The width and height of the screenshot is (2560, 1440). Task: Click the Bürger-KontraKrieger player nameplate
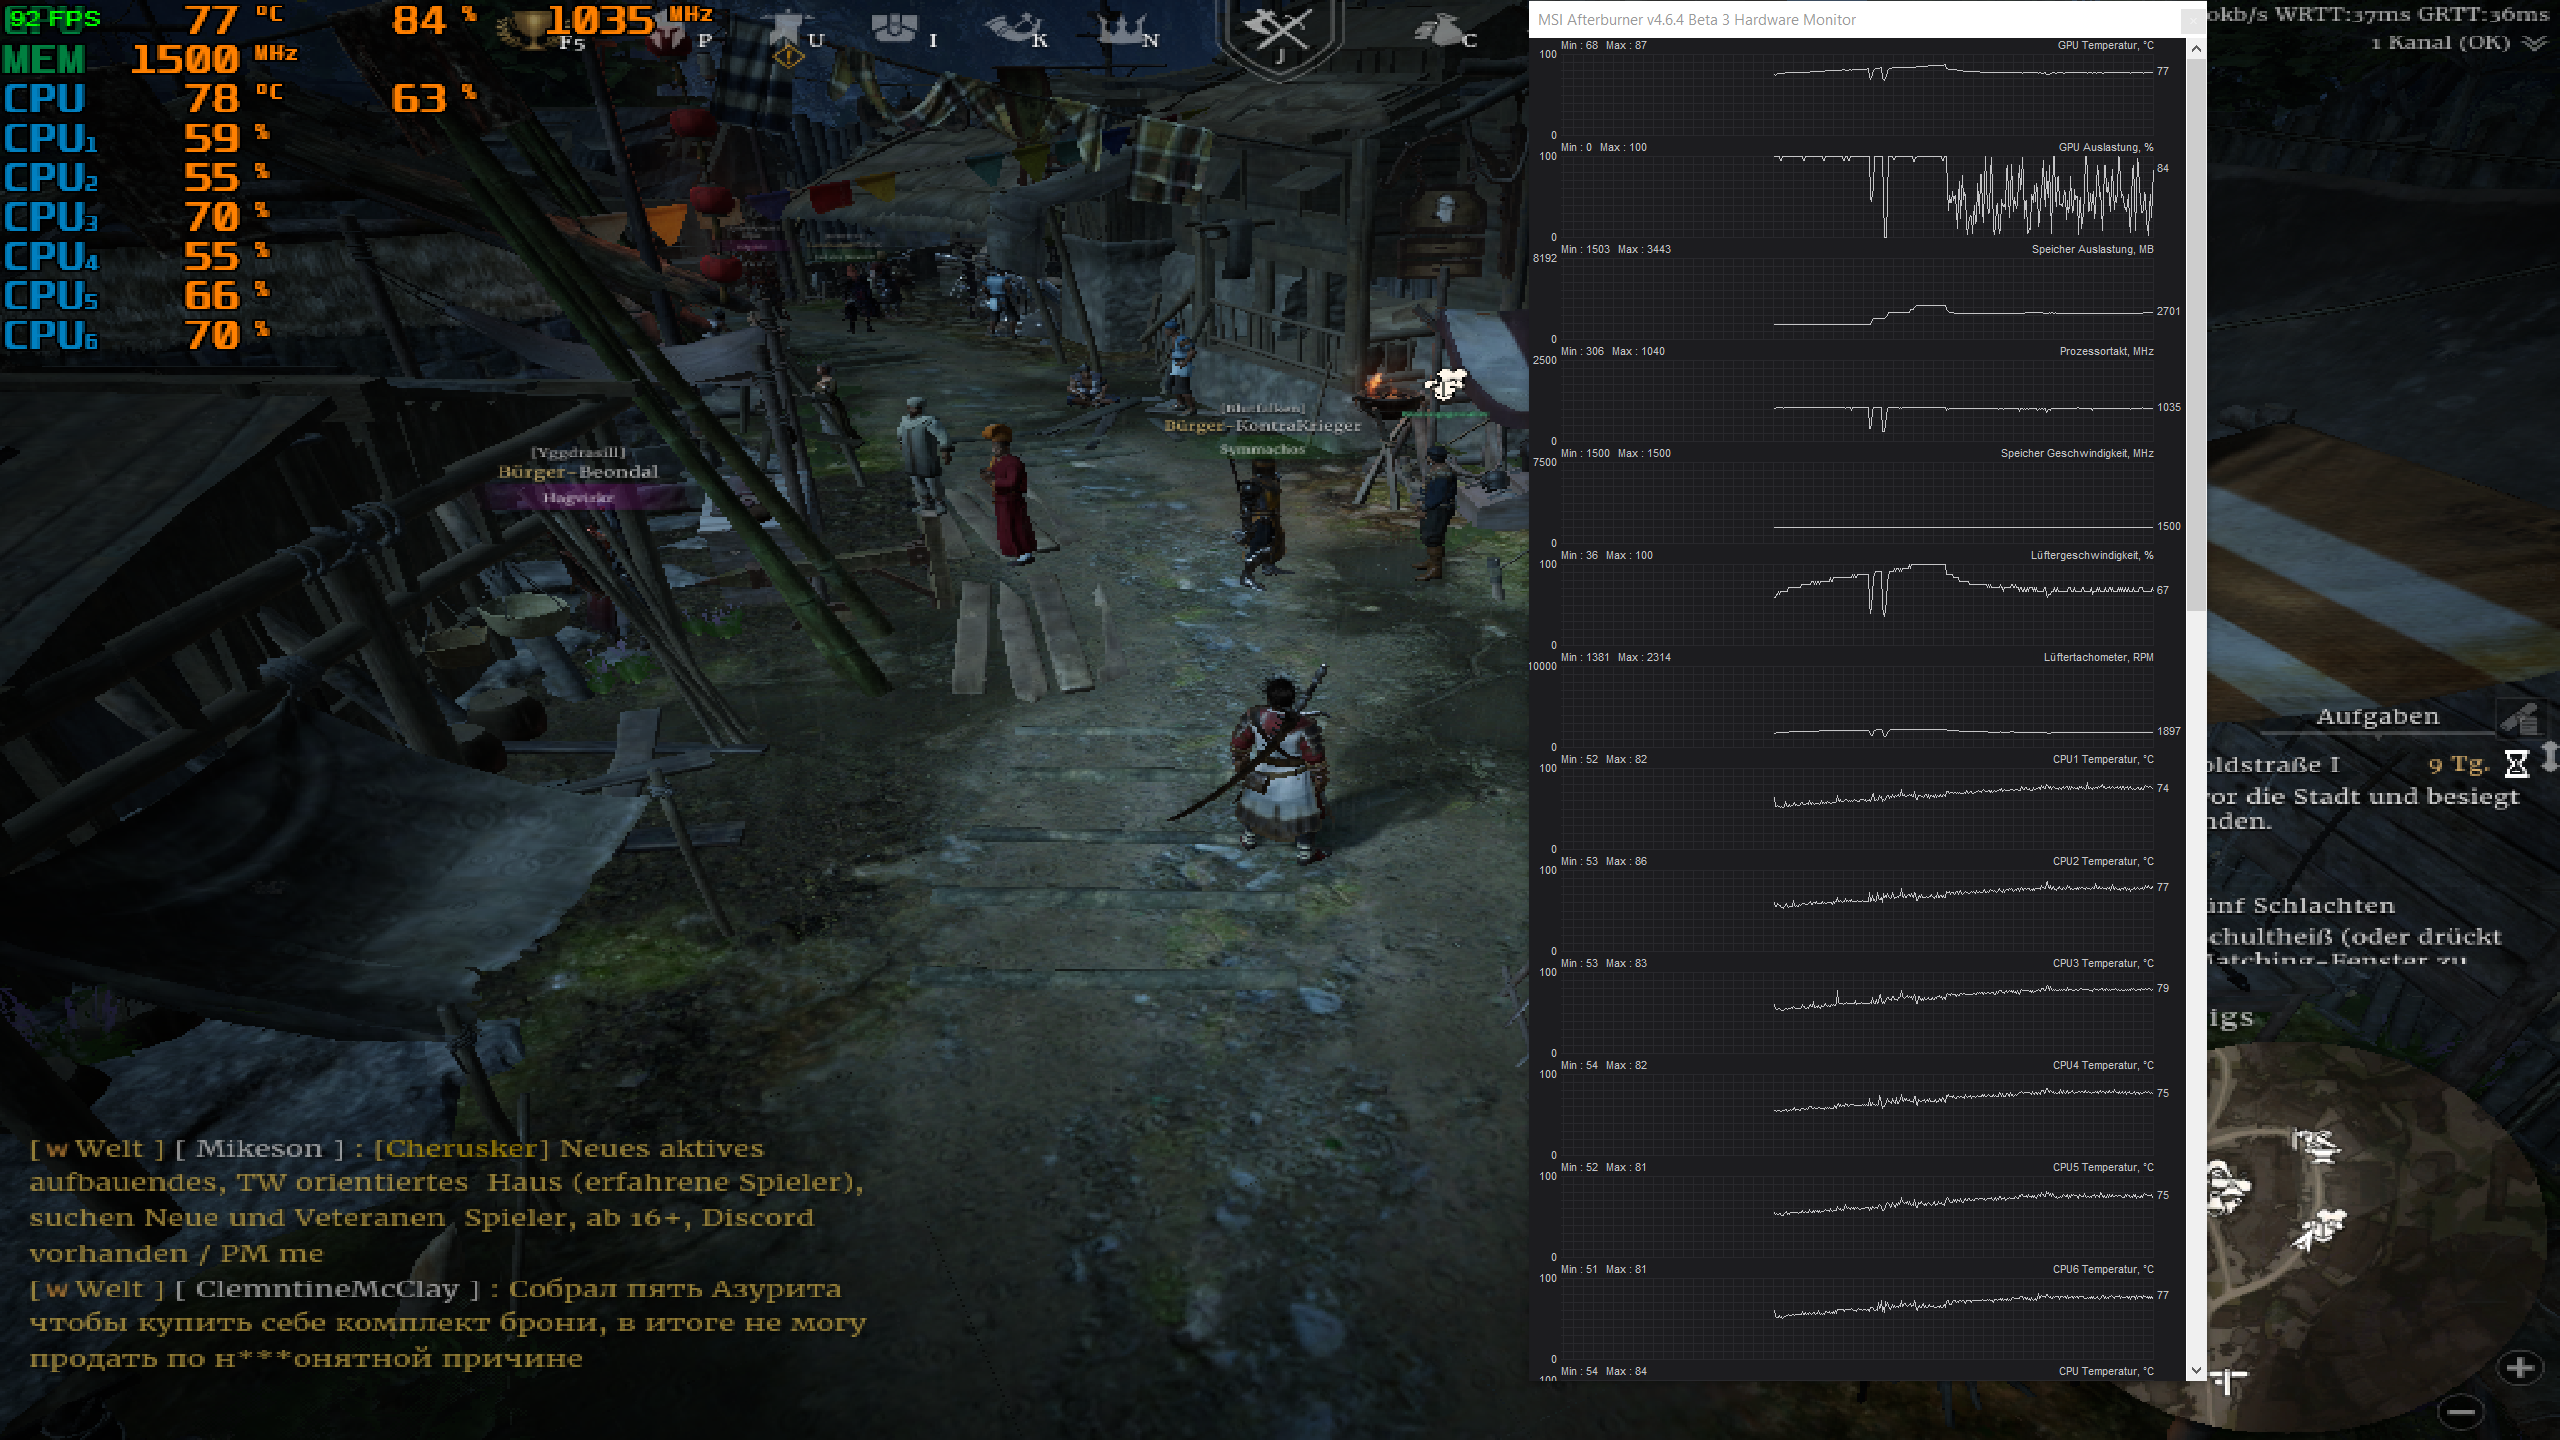pos(1262,426)
